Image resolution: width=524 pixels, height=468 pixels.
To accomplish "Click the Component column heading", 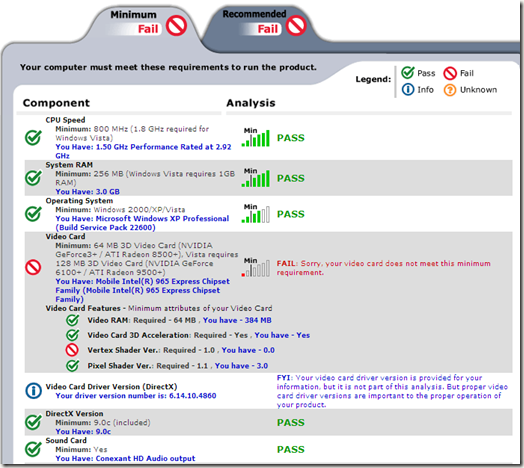I will point(56,103).
